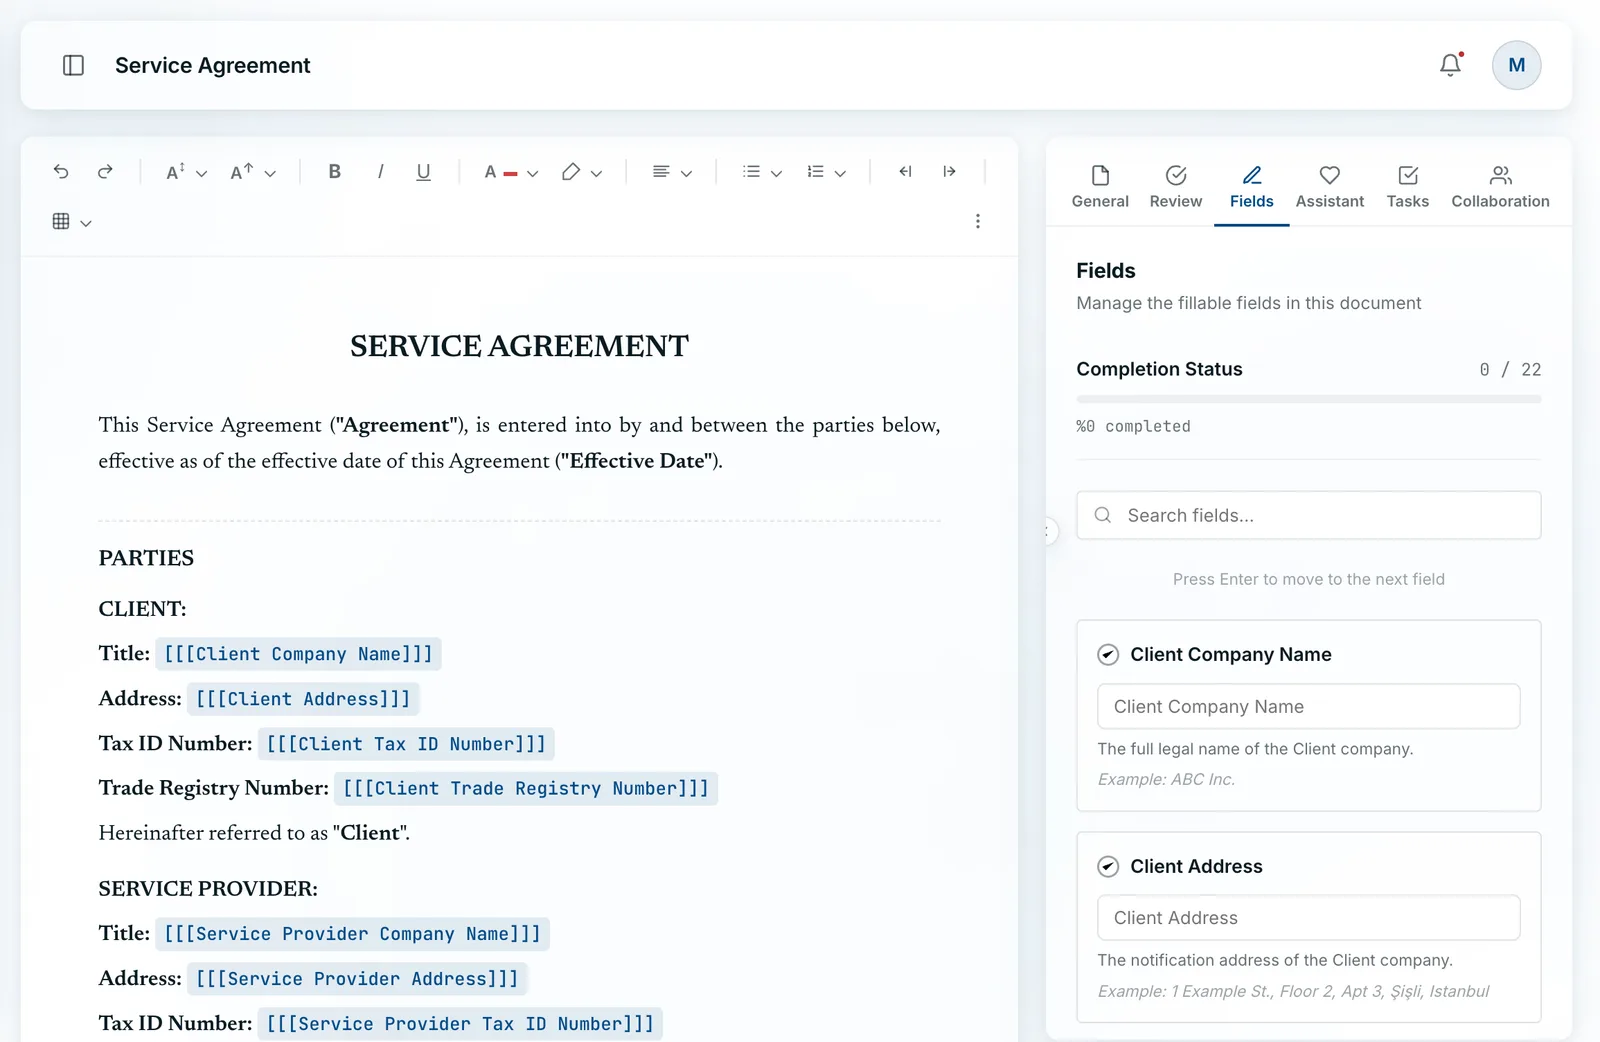The image size is (1600, 1042).
Task: Open the numbered list style dropdown
Action: (840, 174)
